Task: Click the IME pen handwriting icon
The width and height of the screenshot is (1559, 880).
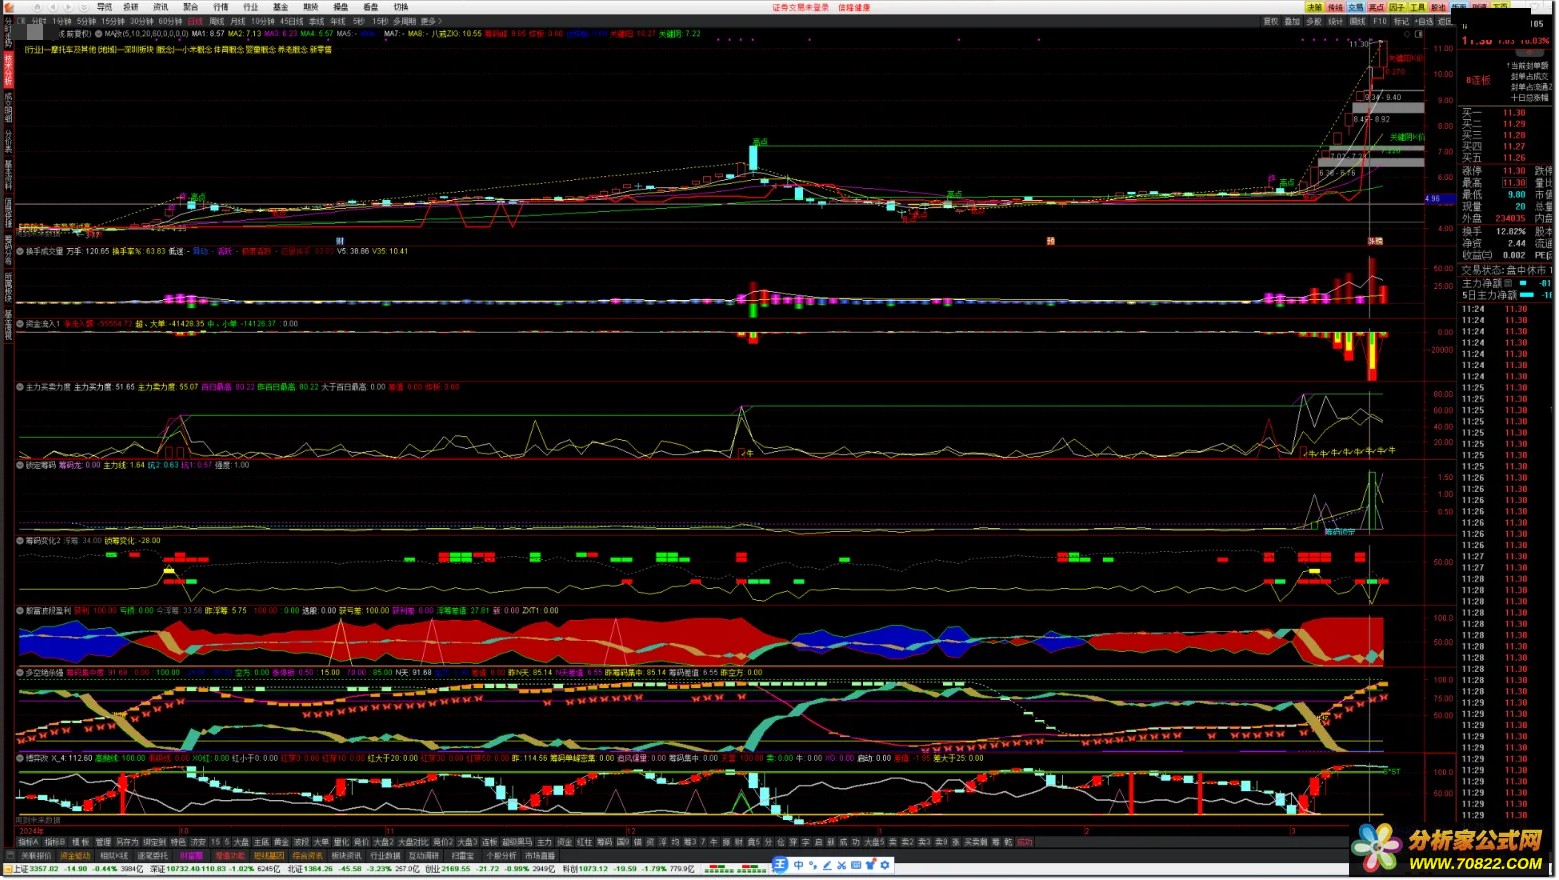Action: click(x=827, y=865)
